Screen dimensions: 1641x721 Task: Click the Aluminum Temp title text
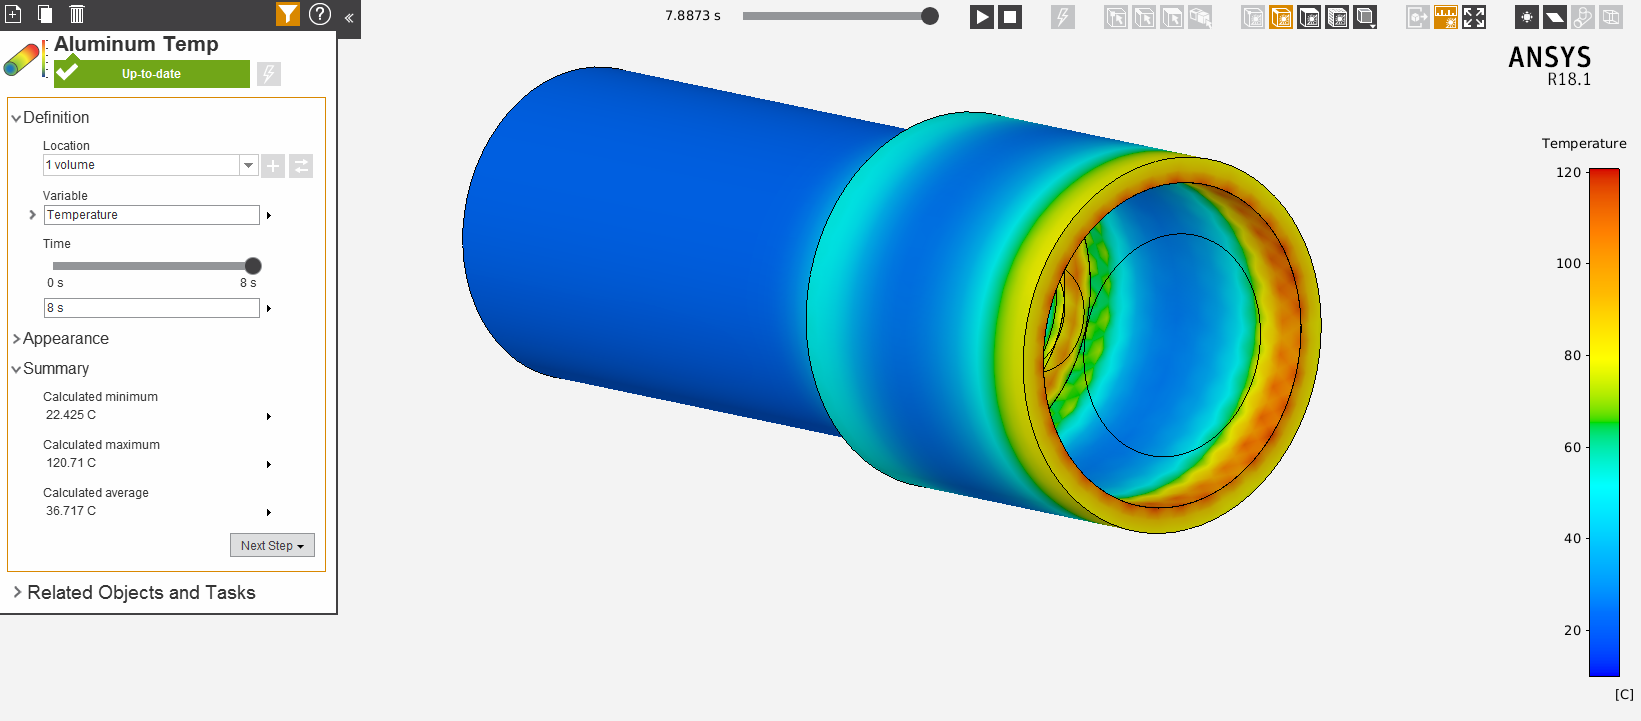(x=136, y=44)
